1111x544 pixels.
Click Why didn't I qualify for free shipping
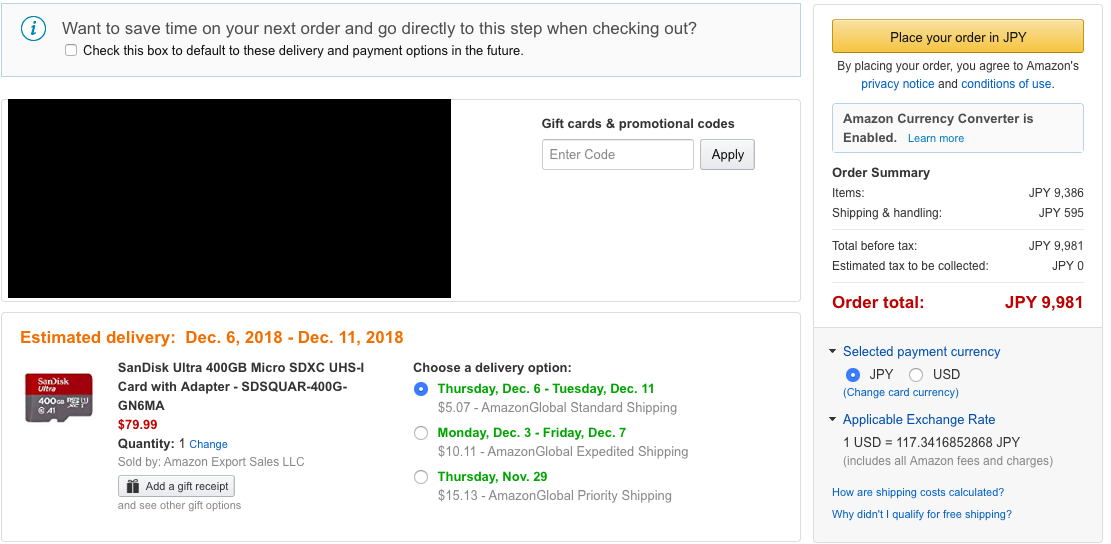tap(921, 514)
